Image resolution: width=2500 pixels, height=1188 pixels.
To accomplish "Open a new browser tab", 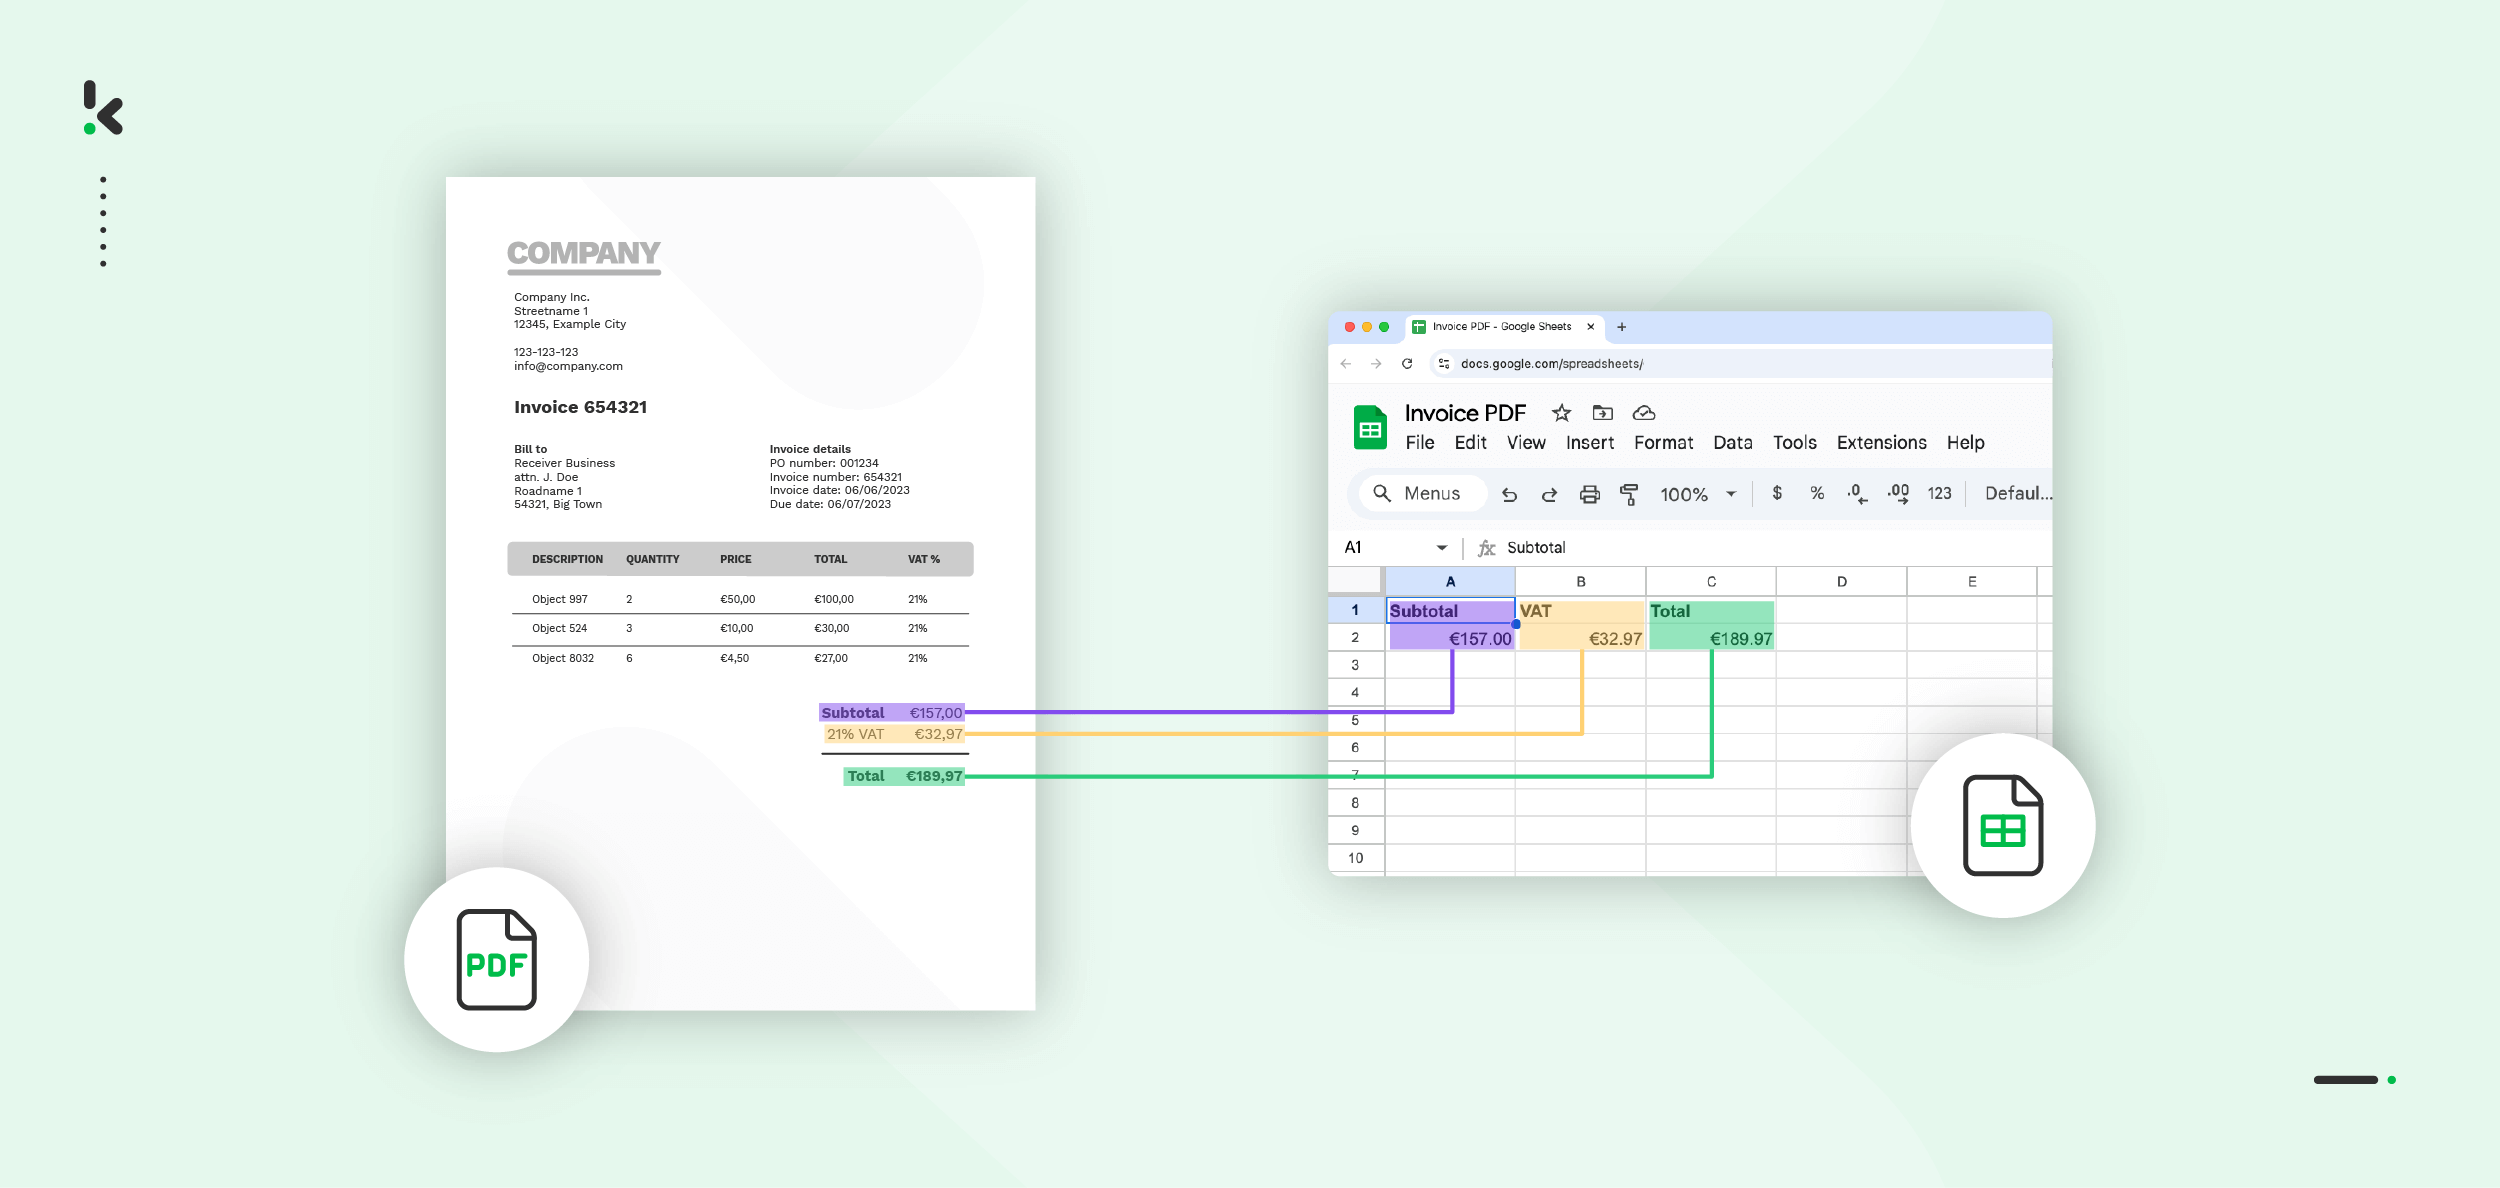I will pos(1622,327).
